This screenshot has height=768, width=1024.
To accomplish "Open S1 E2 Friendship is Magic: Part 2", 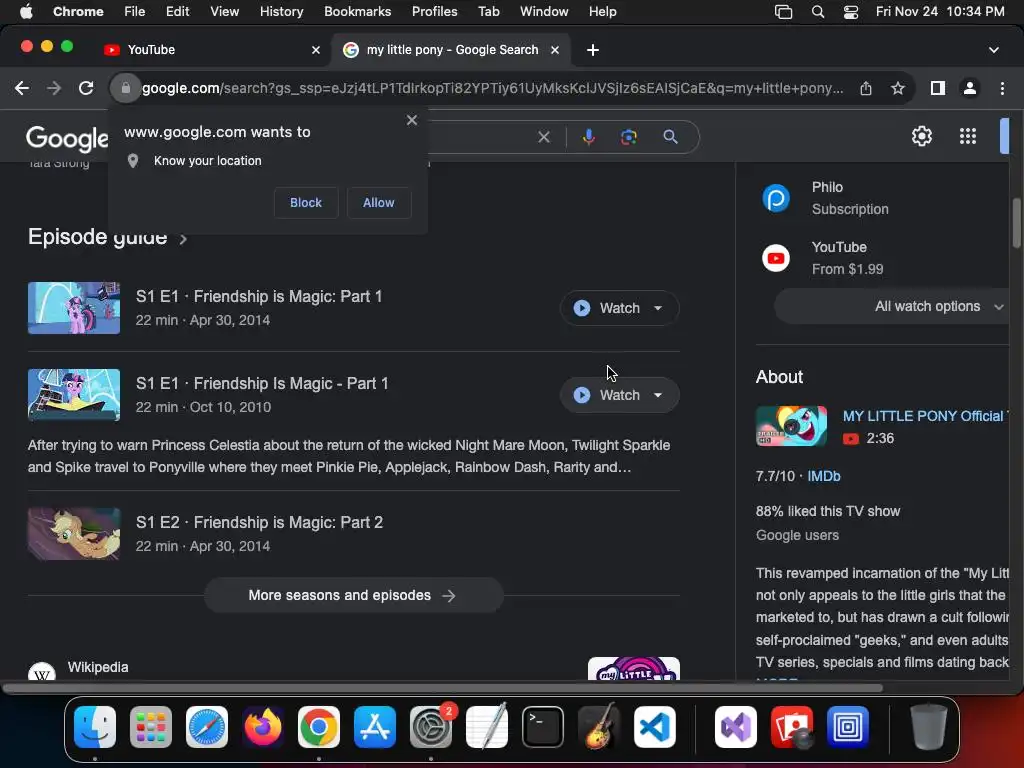I will click(259, 522).
